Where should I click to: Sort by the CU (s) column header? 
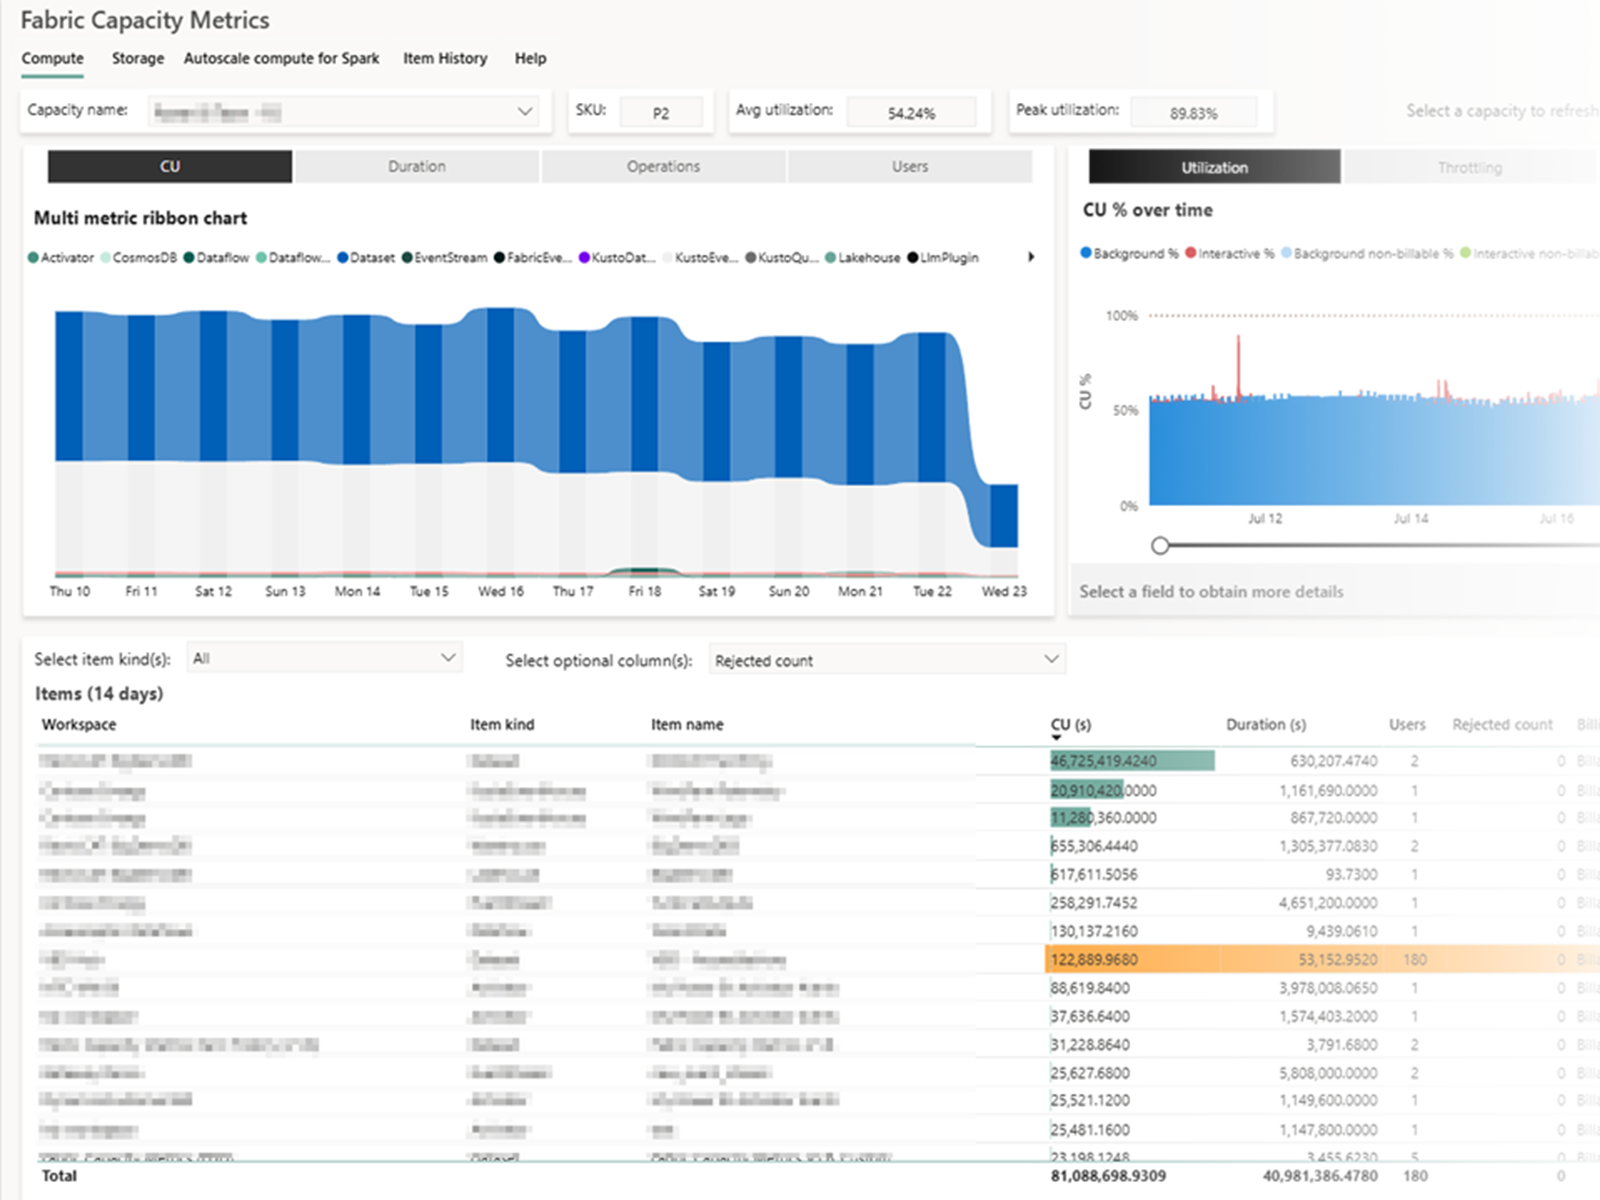[1071, 724]
